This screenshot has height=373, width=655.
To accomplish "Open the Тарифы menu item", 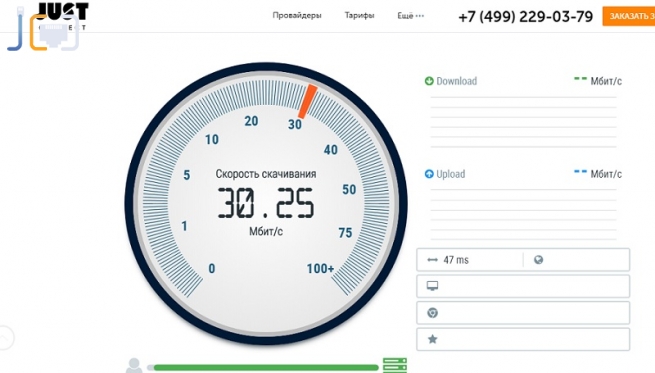I will click(359, 15).
